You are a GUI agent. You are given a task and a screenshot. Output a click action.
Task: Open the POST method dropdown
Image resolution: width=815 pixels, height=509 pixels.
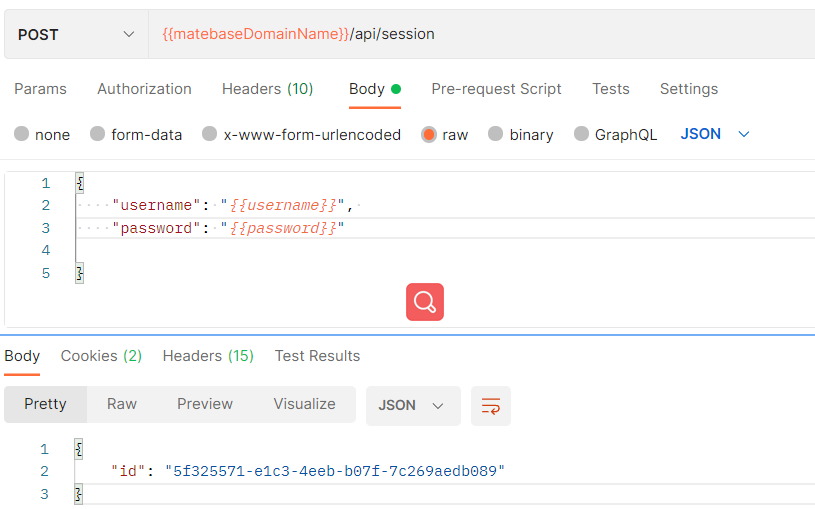pos(75,34)
